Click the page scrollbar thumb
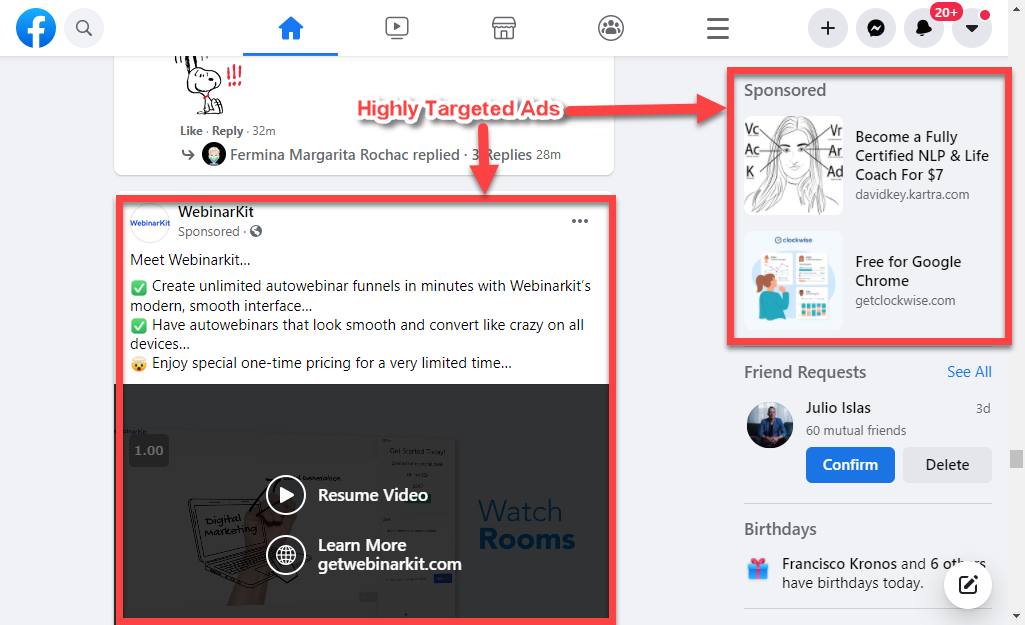The width and height of the screenshot is (1025, 625). click(1016, 459)
